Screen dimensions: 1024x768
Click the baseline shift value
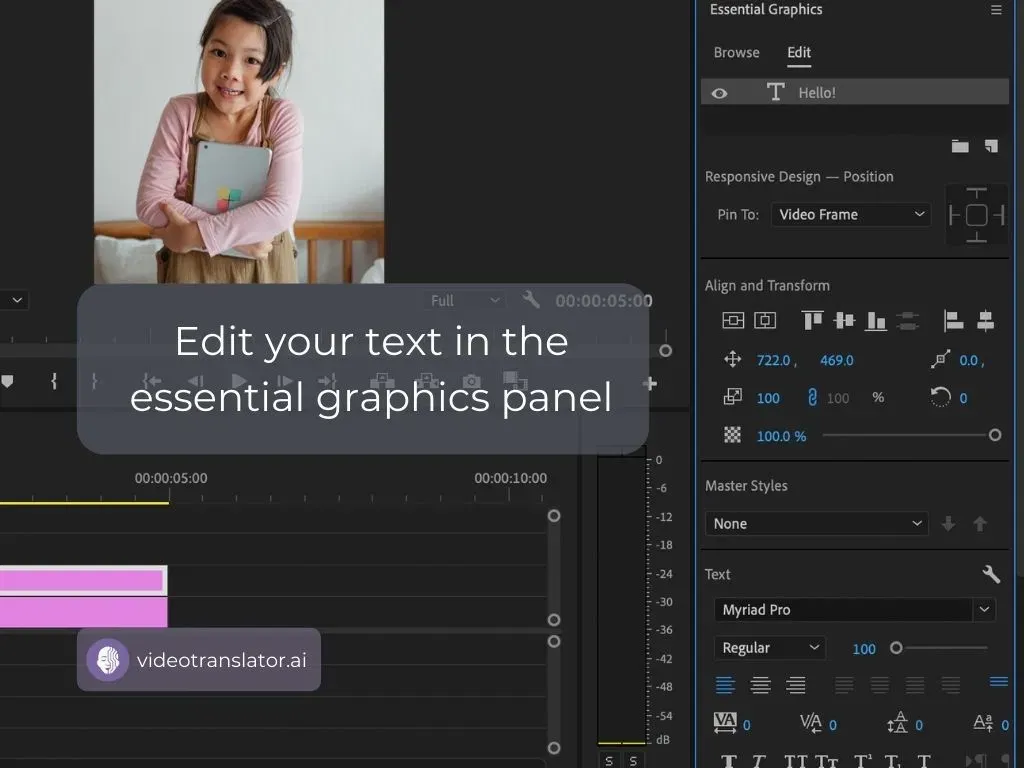(1004, 725)
